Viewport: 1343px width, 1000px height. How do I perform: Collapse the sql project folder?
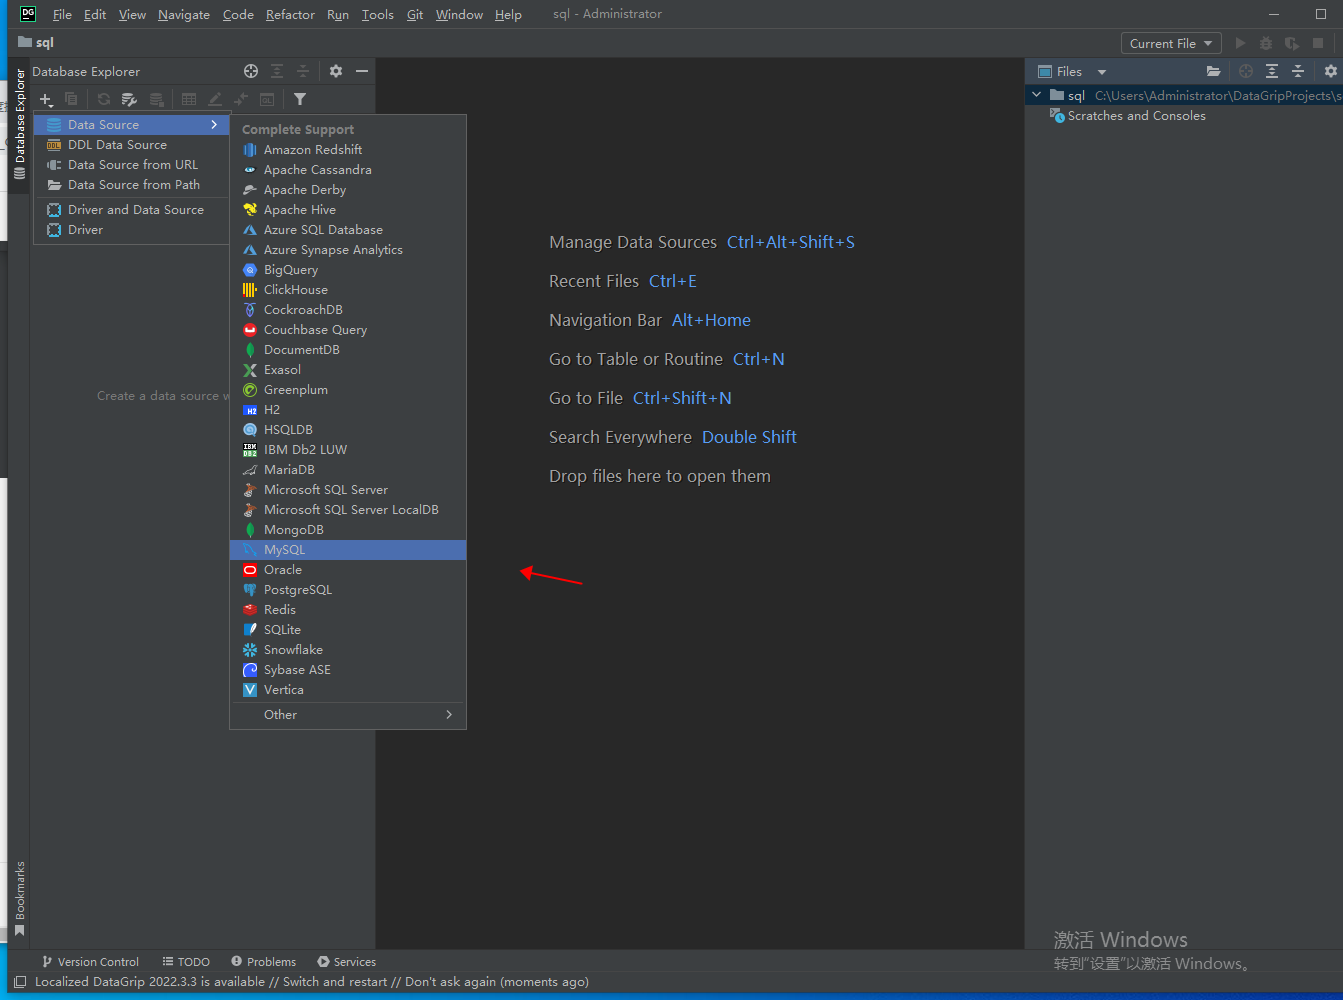(x=1037, y=95)
